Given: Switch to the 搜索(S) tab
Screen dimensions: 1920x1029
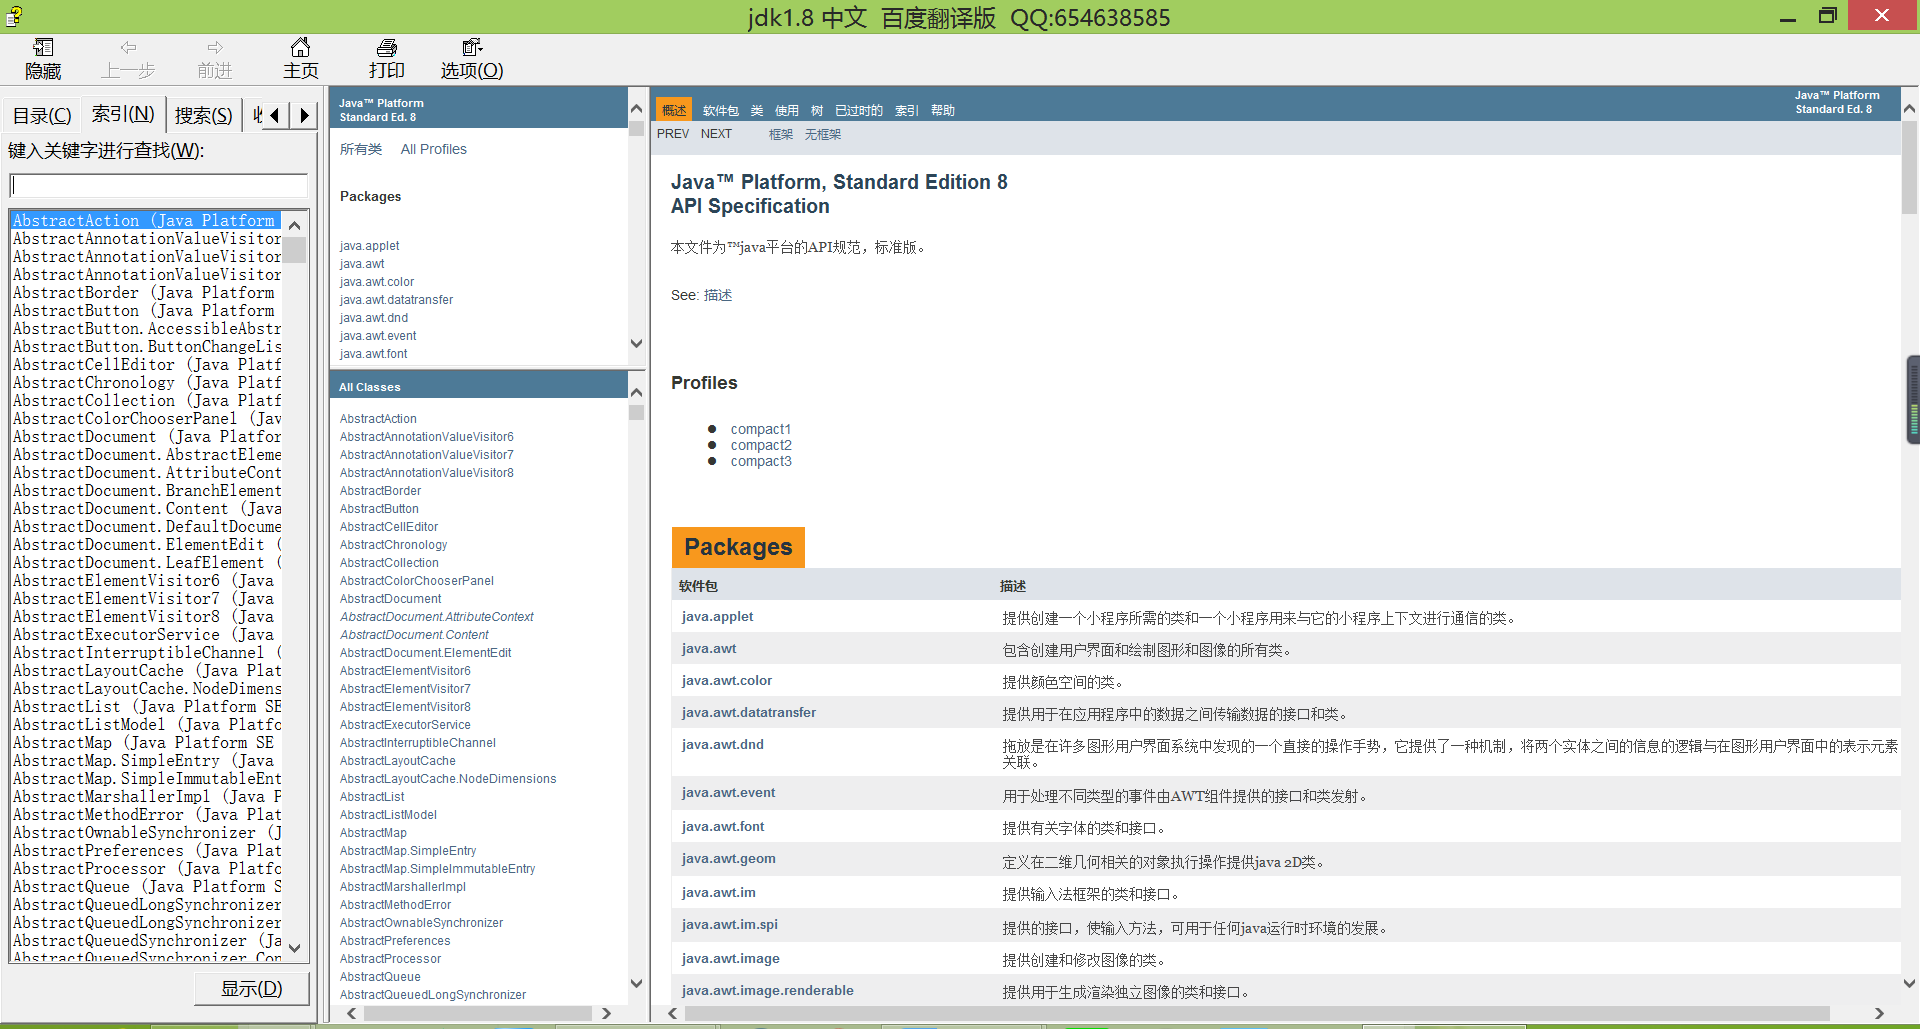Looking at the screenshot, I should pyautogui.click(x=204, y=116).
